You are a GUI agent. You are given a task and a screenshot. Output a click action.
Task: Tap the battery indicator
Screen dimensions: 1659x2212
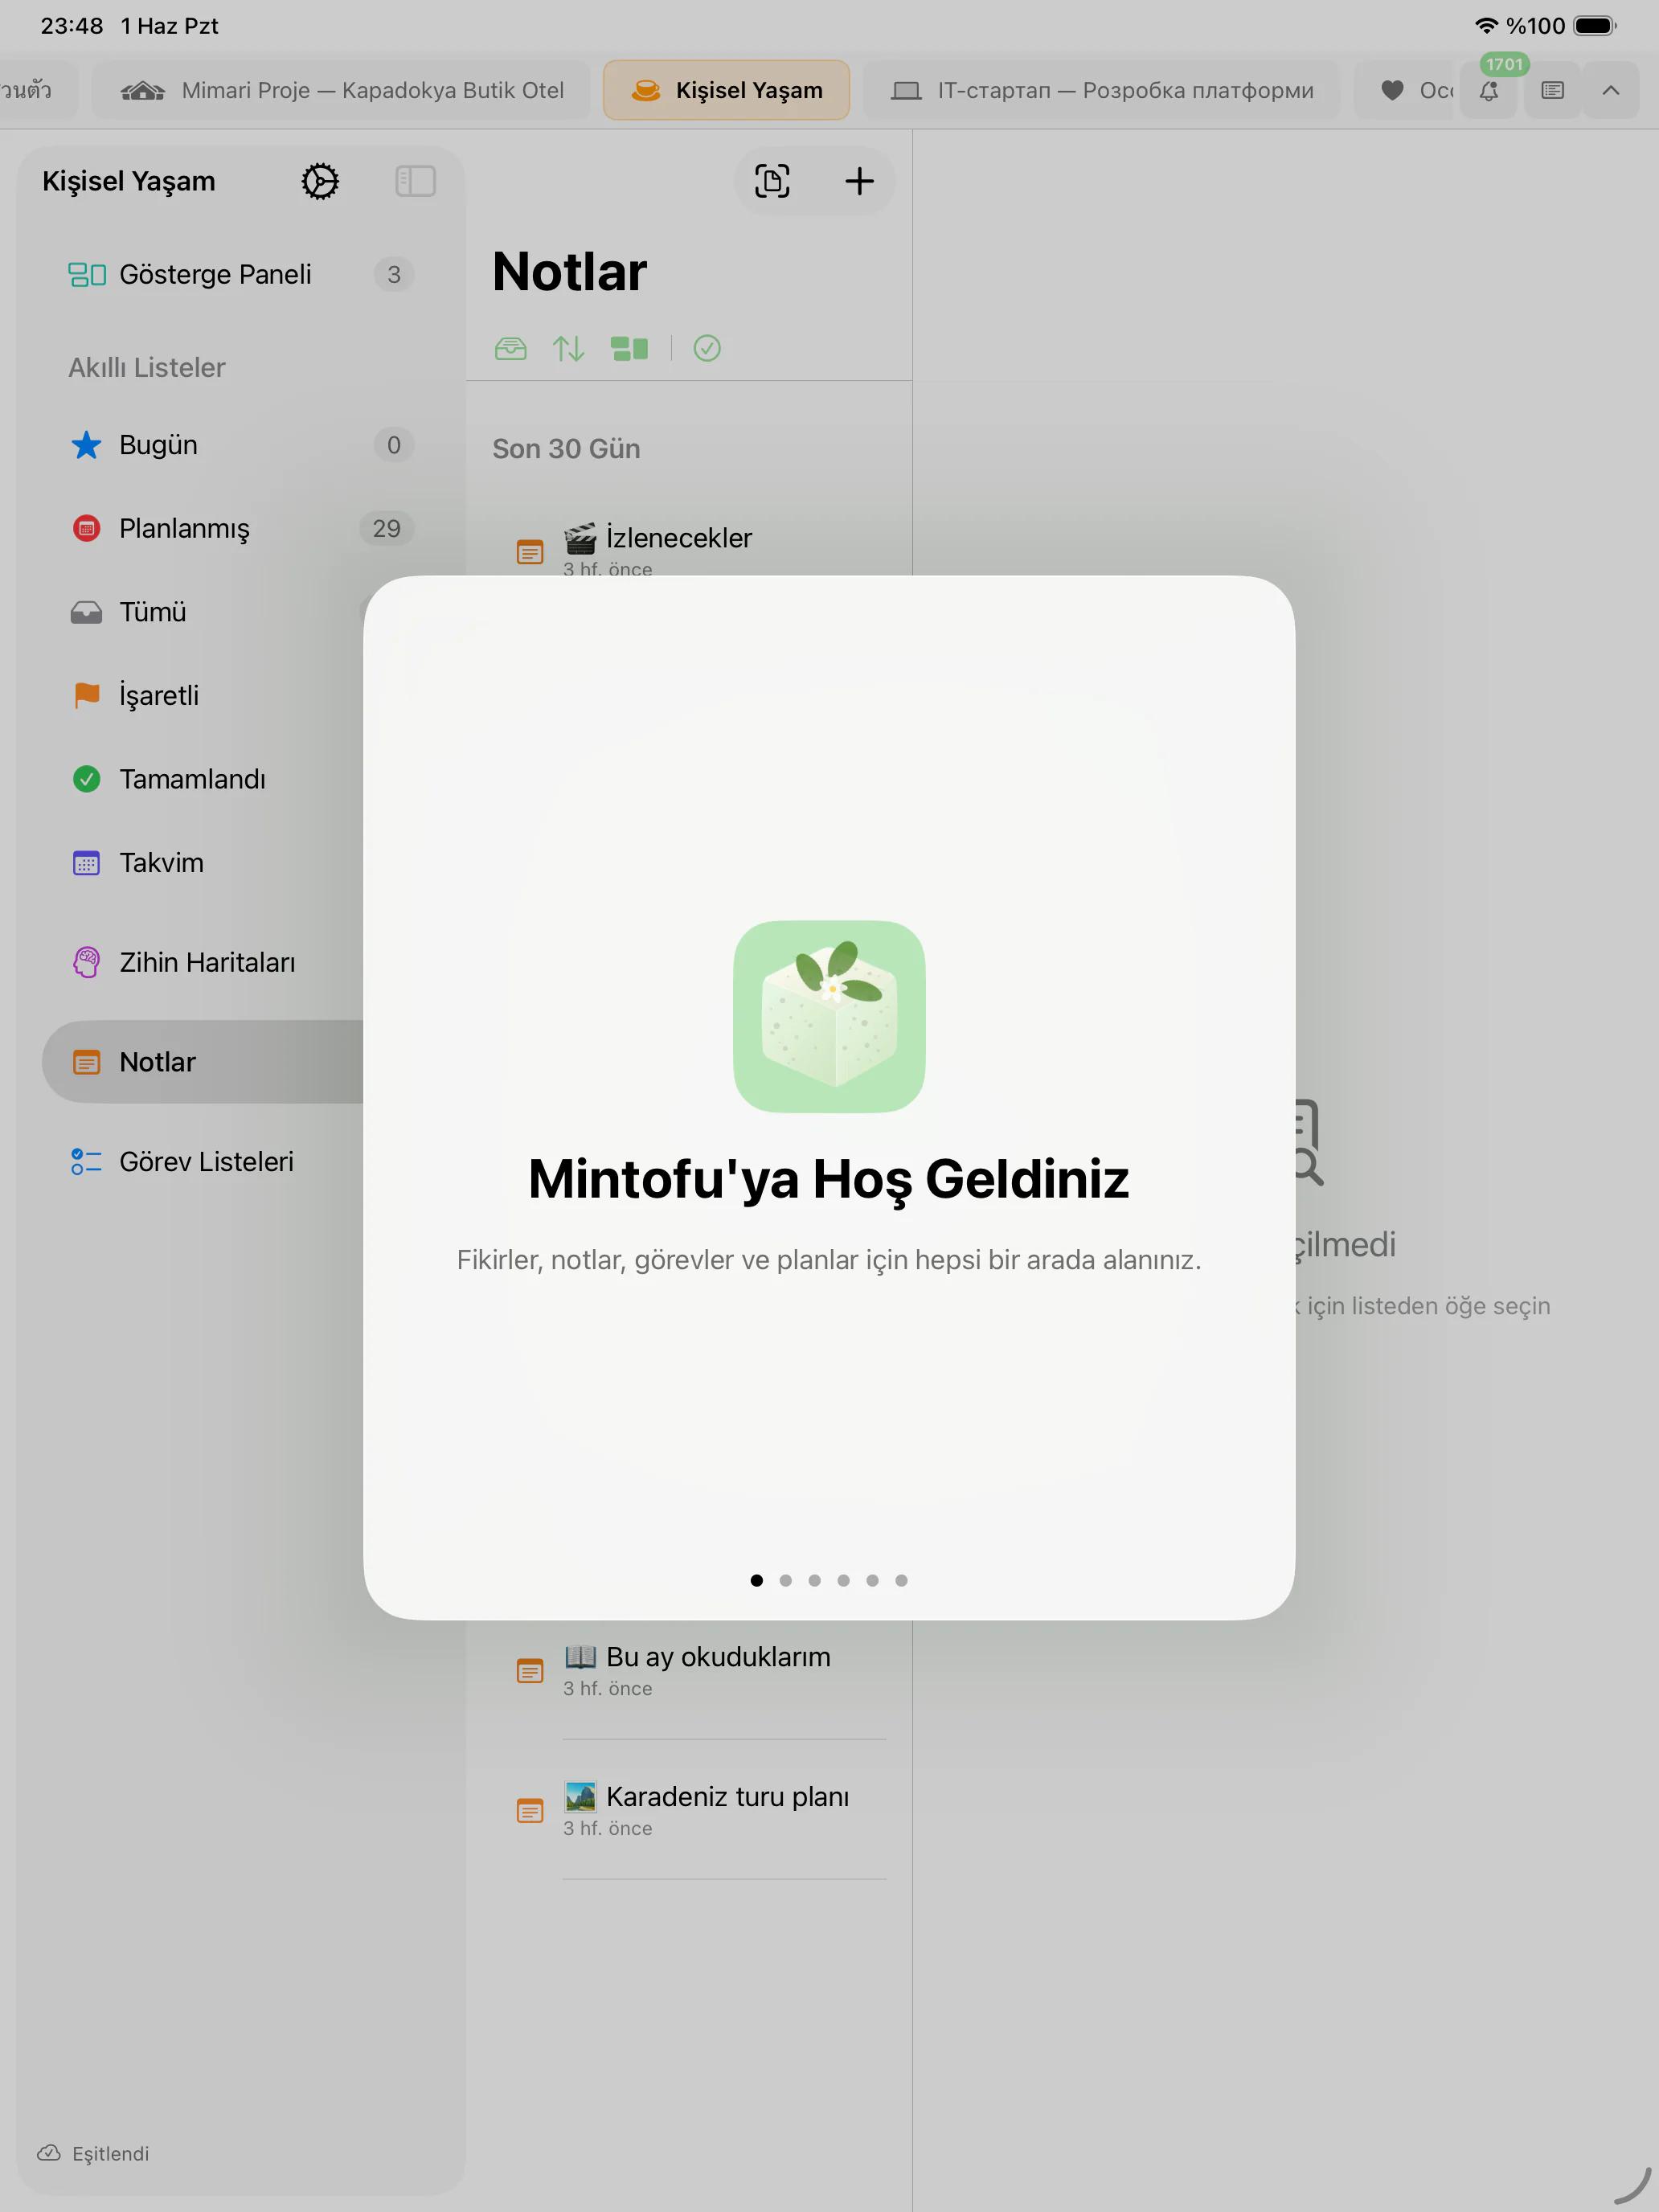point(1595,26)
